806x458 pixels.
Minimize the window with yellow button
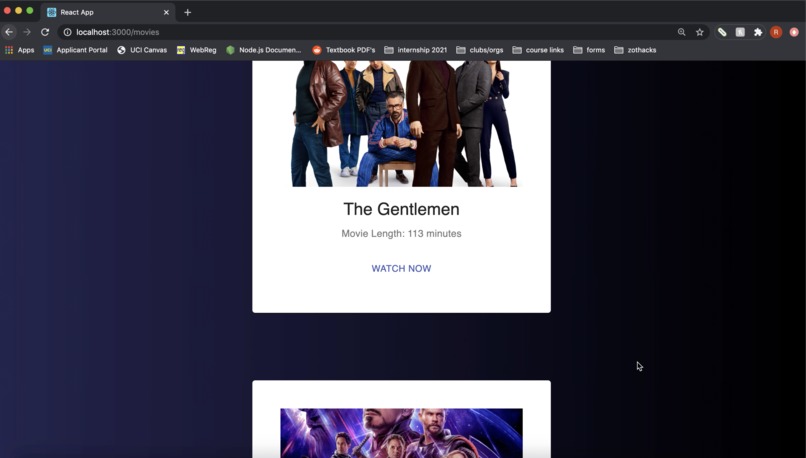pos(19,11)
